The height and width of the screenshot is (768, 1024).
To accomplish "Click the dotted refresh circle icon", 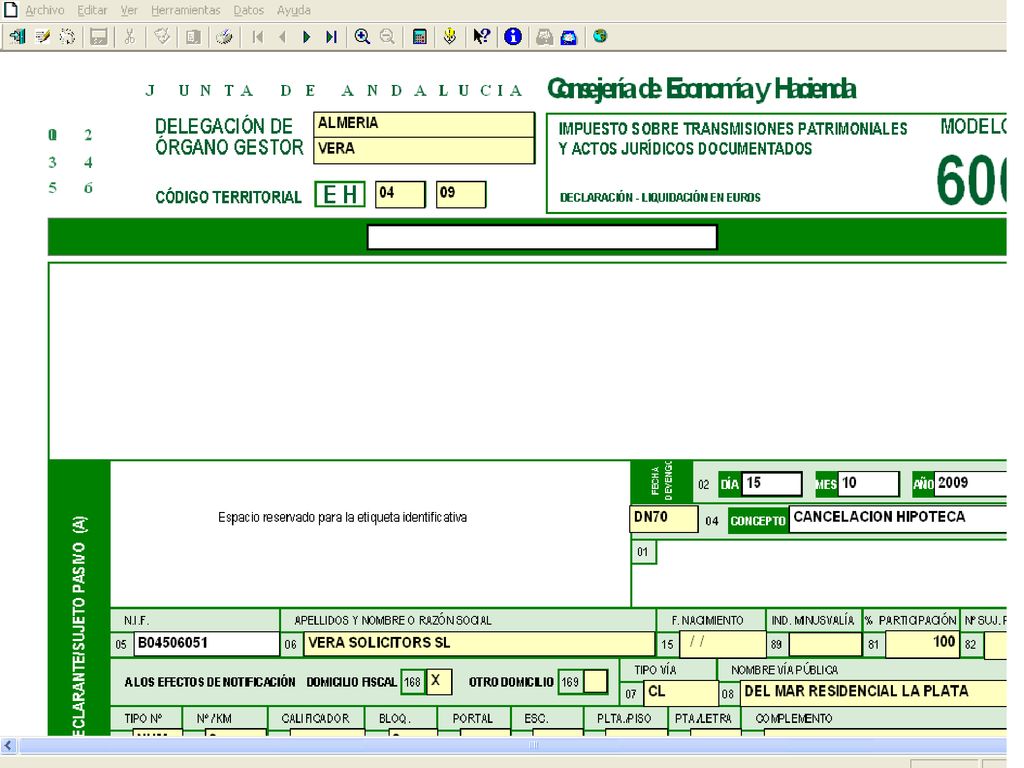I will pos(67,37).
